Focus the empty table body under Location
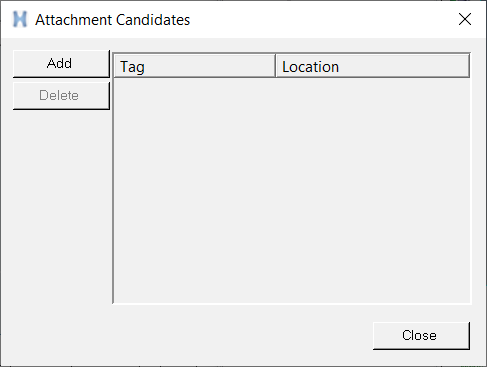Viewport: 487px width, 367px height. (x=373, y=190)
